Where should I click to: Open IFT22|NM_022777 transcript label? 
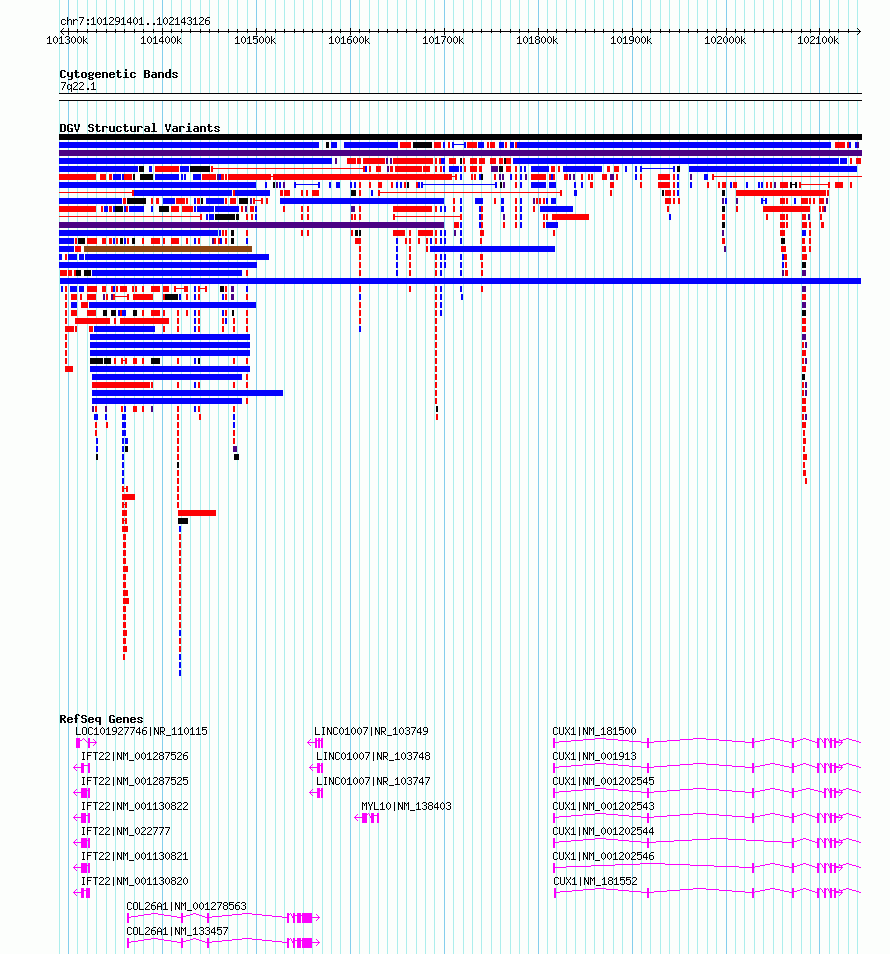pos(125,831)
